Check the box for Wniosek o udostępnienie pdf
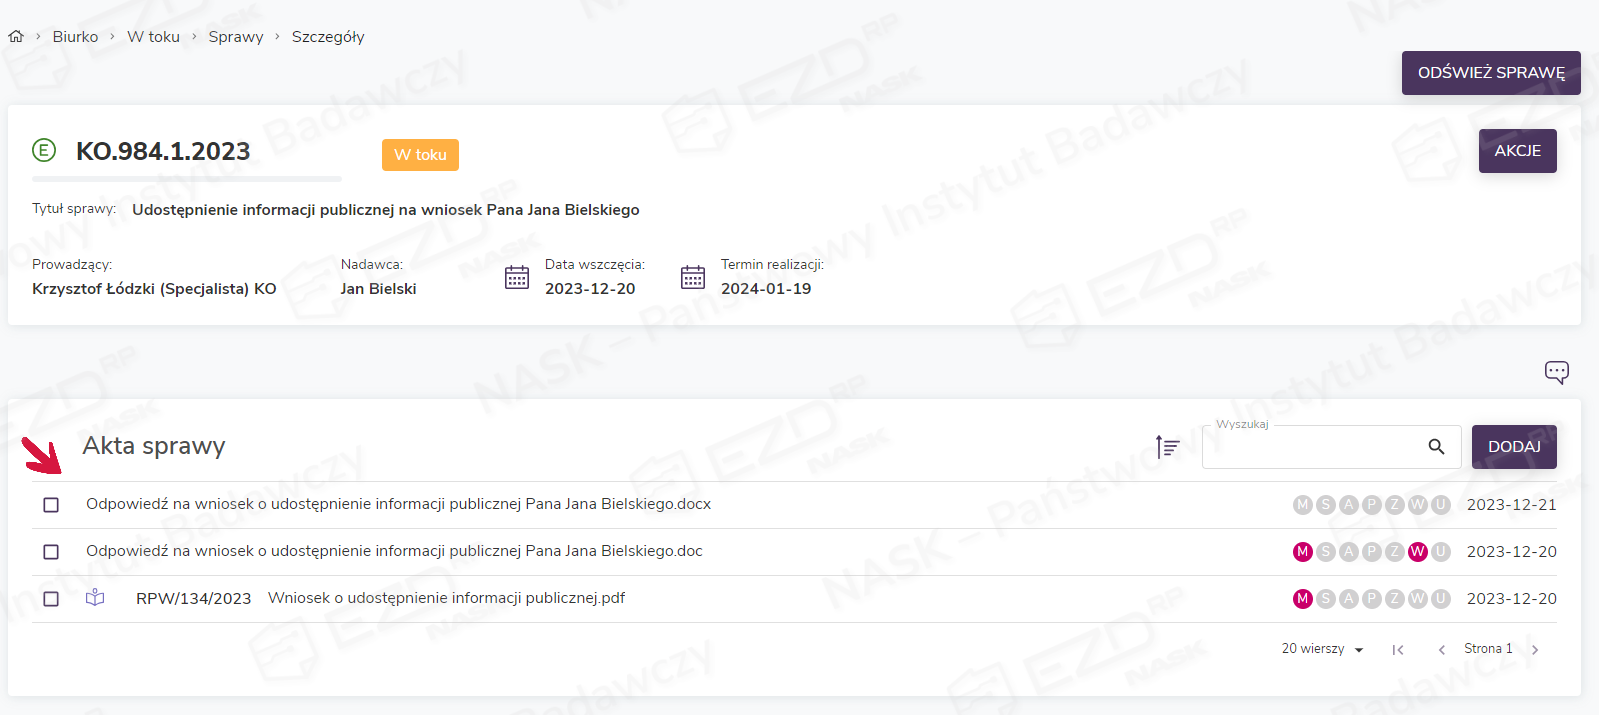 tap(51, 599)
